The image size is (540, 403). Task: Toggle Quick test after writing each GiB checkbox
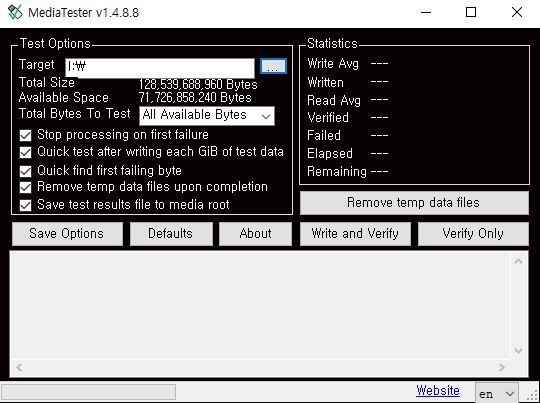[x=25, y=152]
